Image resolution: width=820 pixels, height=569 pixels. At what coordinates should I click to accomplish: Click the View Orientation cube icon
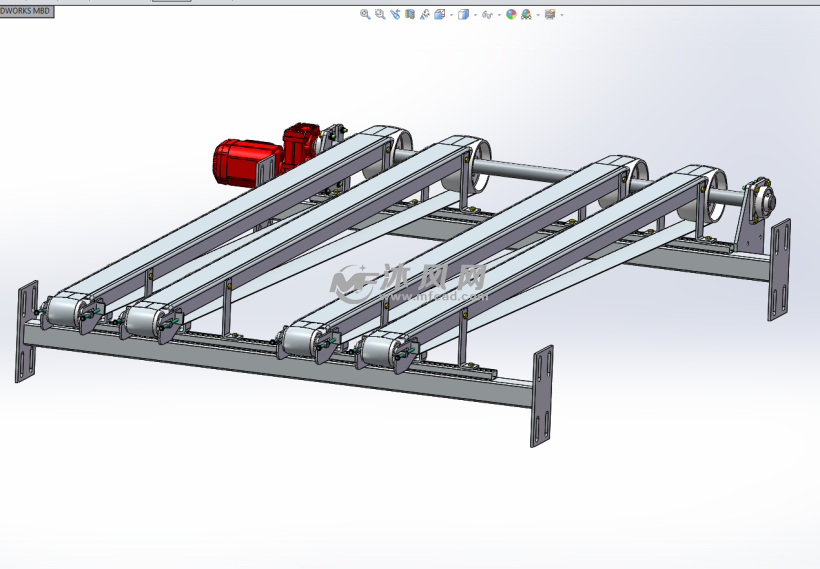click(440, 15)
